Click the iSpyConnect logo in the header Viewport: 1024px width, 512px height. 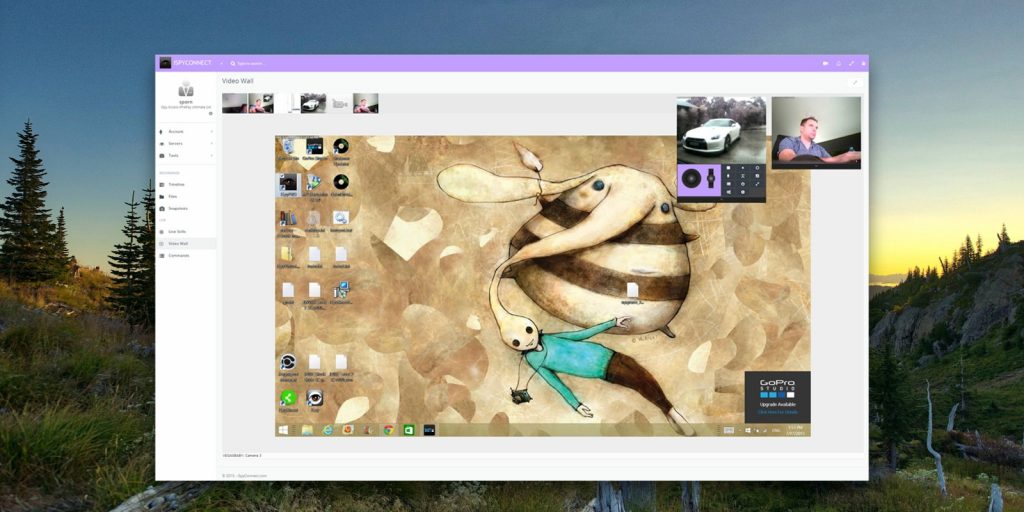coord(185,63)
